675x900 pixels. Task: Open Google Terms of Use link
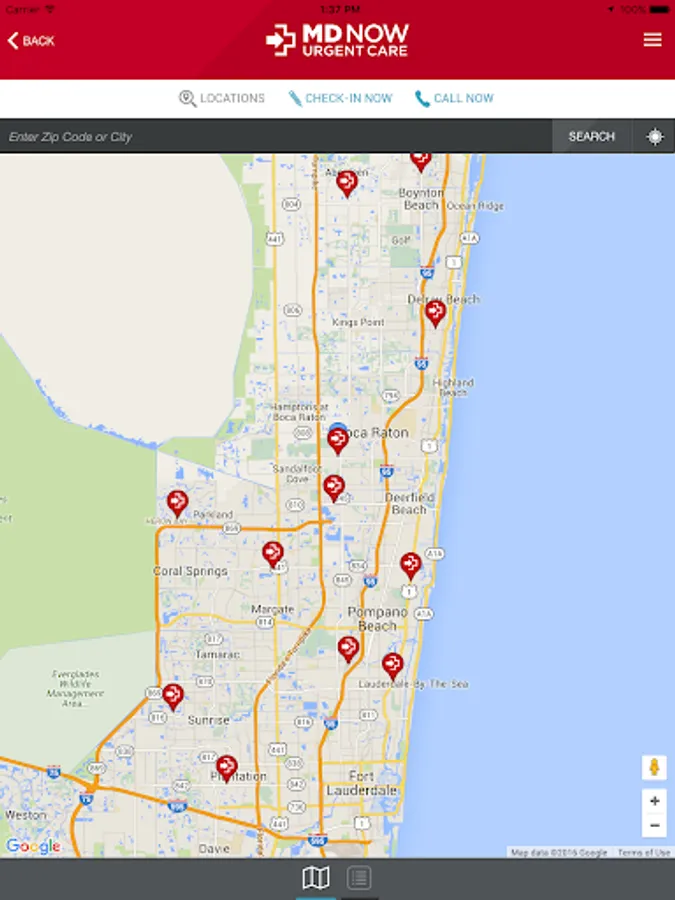point(643,852)
